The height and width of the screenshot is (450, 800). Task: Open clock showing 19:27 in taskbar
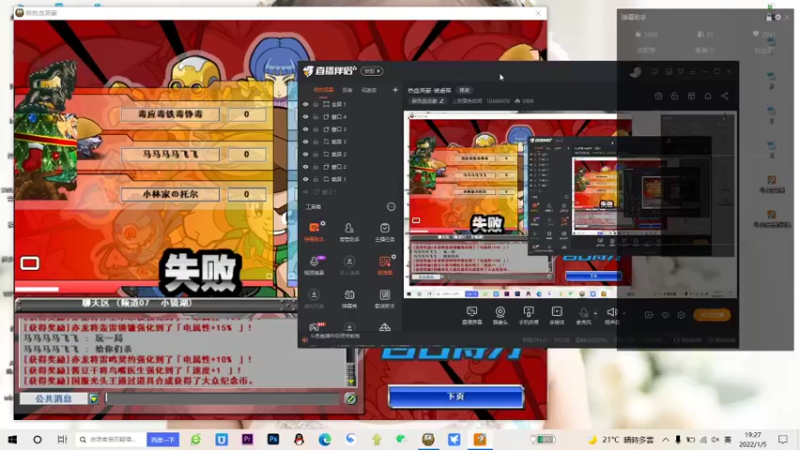[x=753, y=439]
